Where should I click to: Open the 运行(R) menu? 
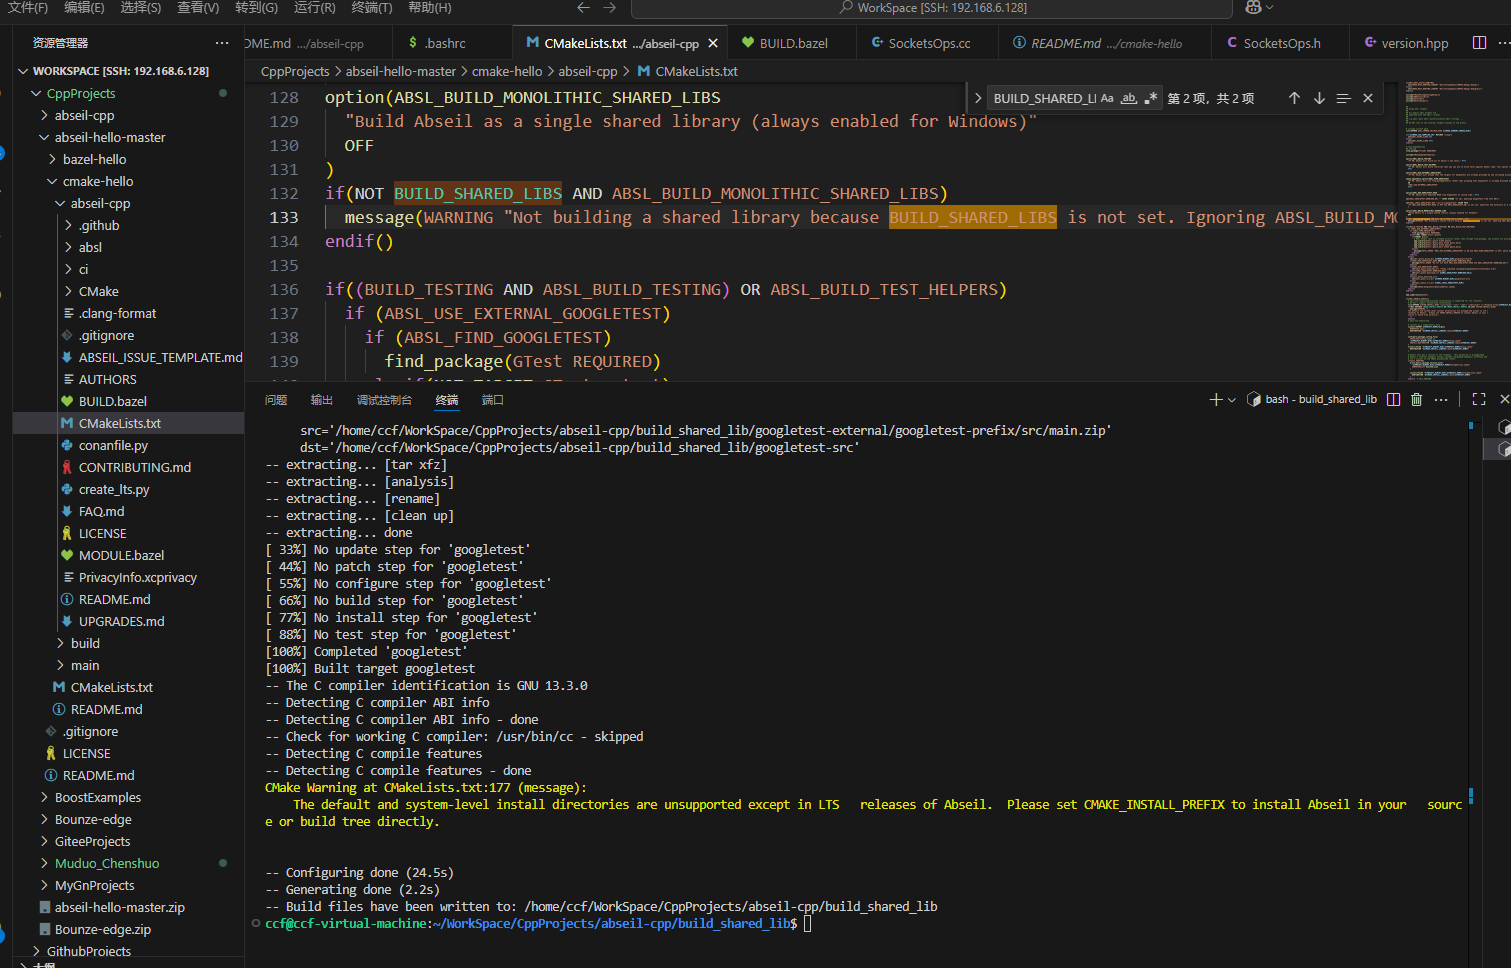point(314,7)
